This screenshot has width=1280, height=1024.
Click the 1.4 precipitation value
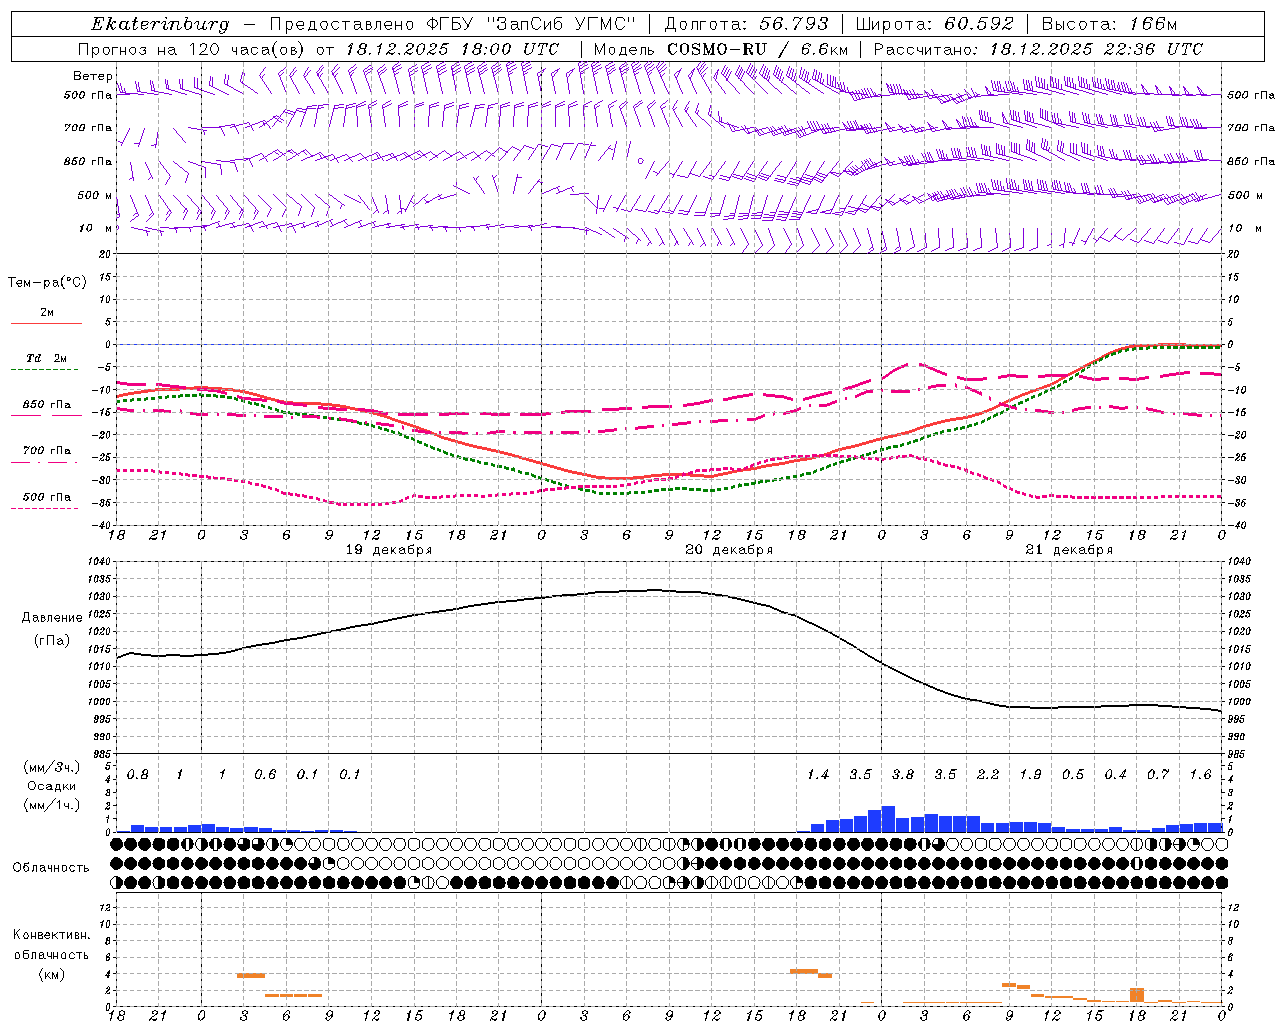tap(818, 774)
